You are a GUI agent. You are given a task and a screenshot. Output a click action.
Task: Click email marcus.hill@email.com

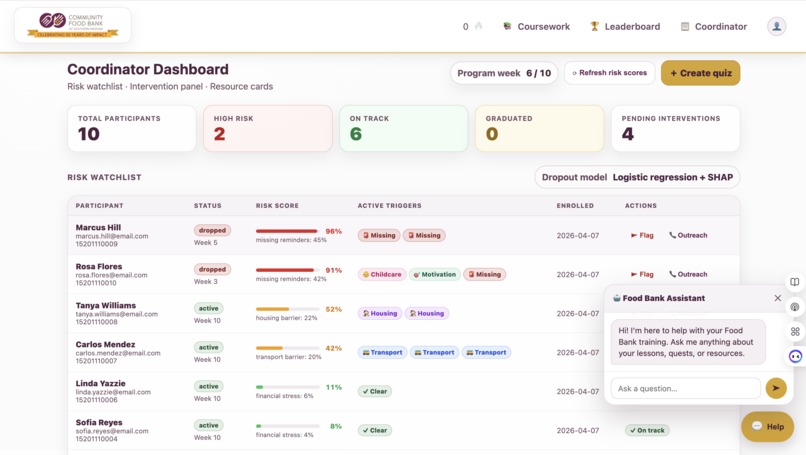click(112, 236)
